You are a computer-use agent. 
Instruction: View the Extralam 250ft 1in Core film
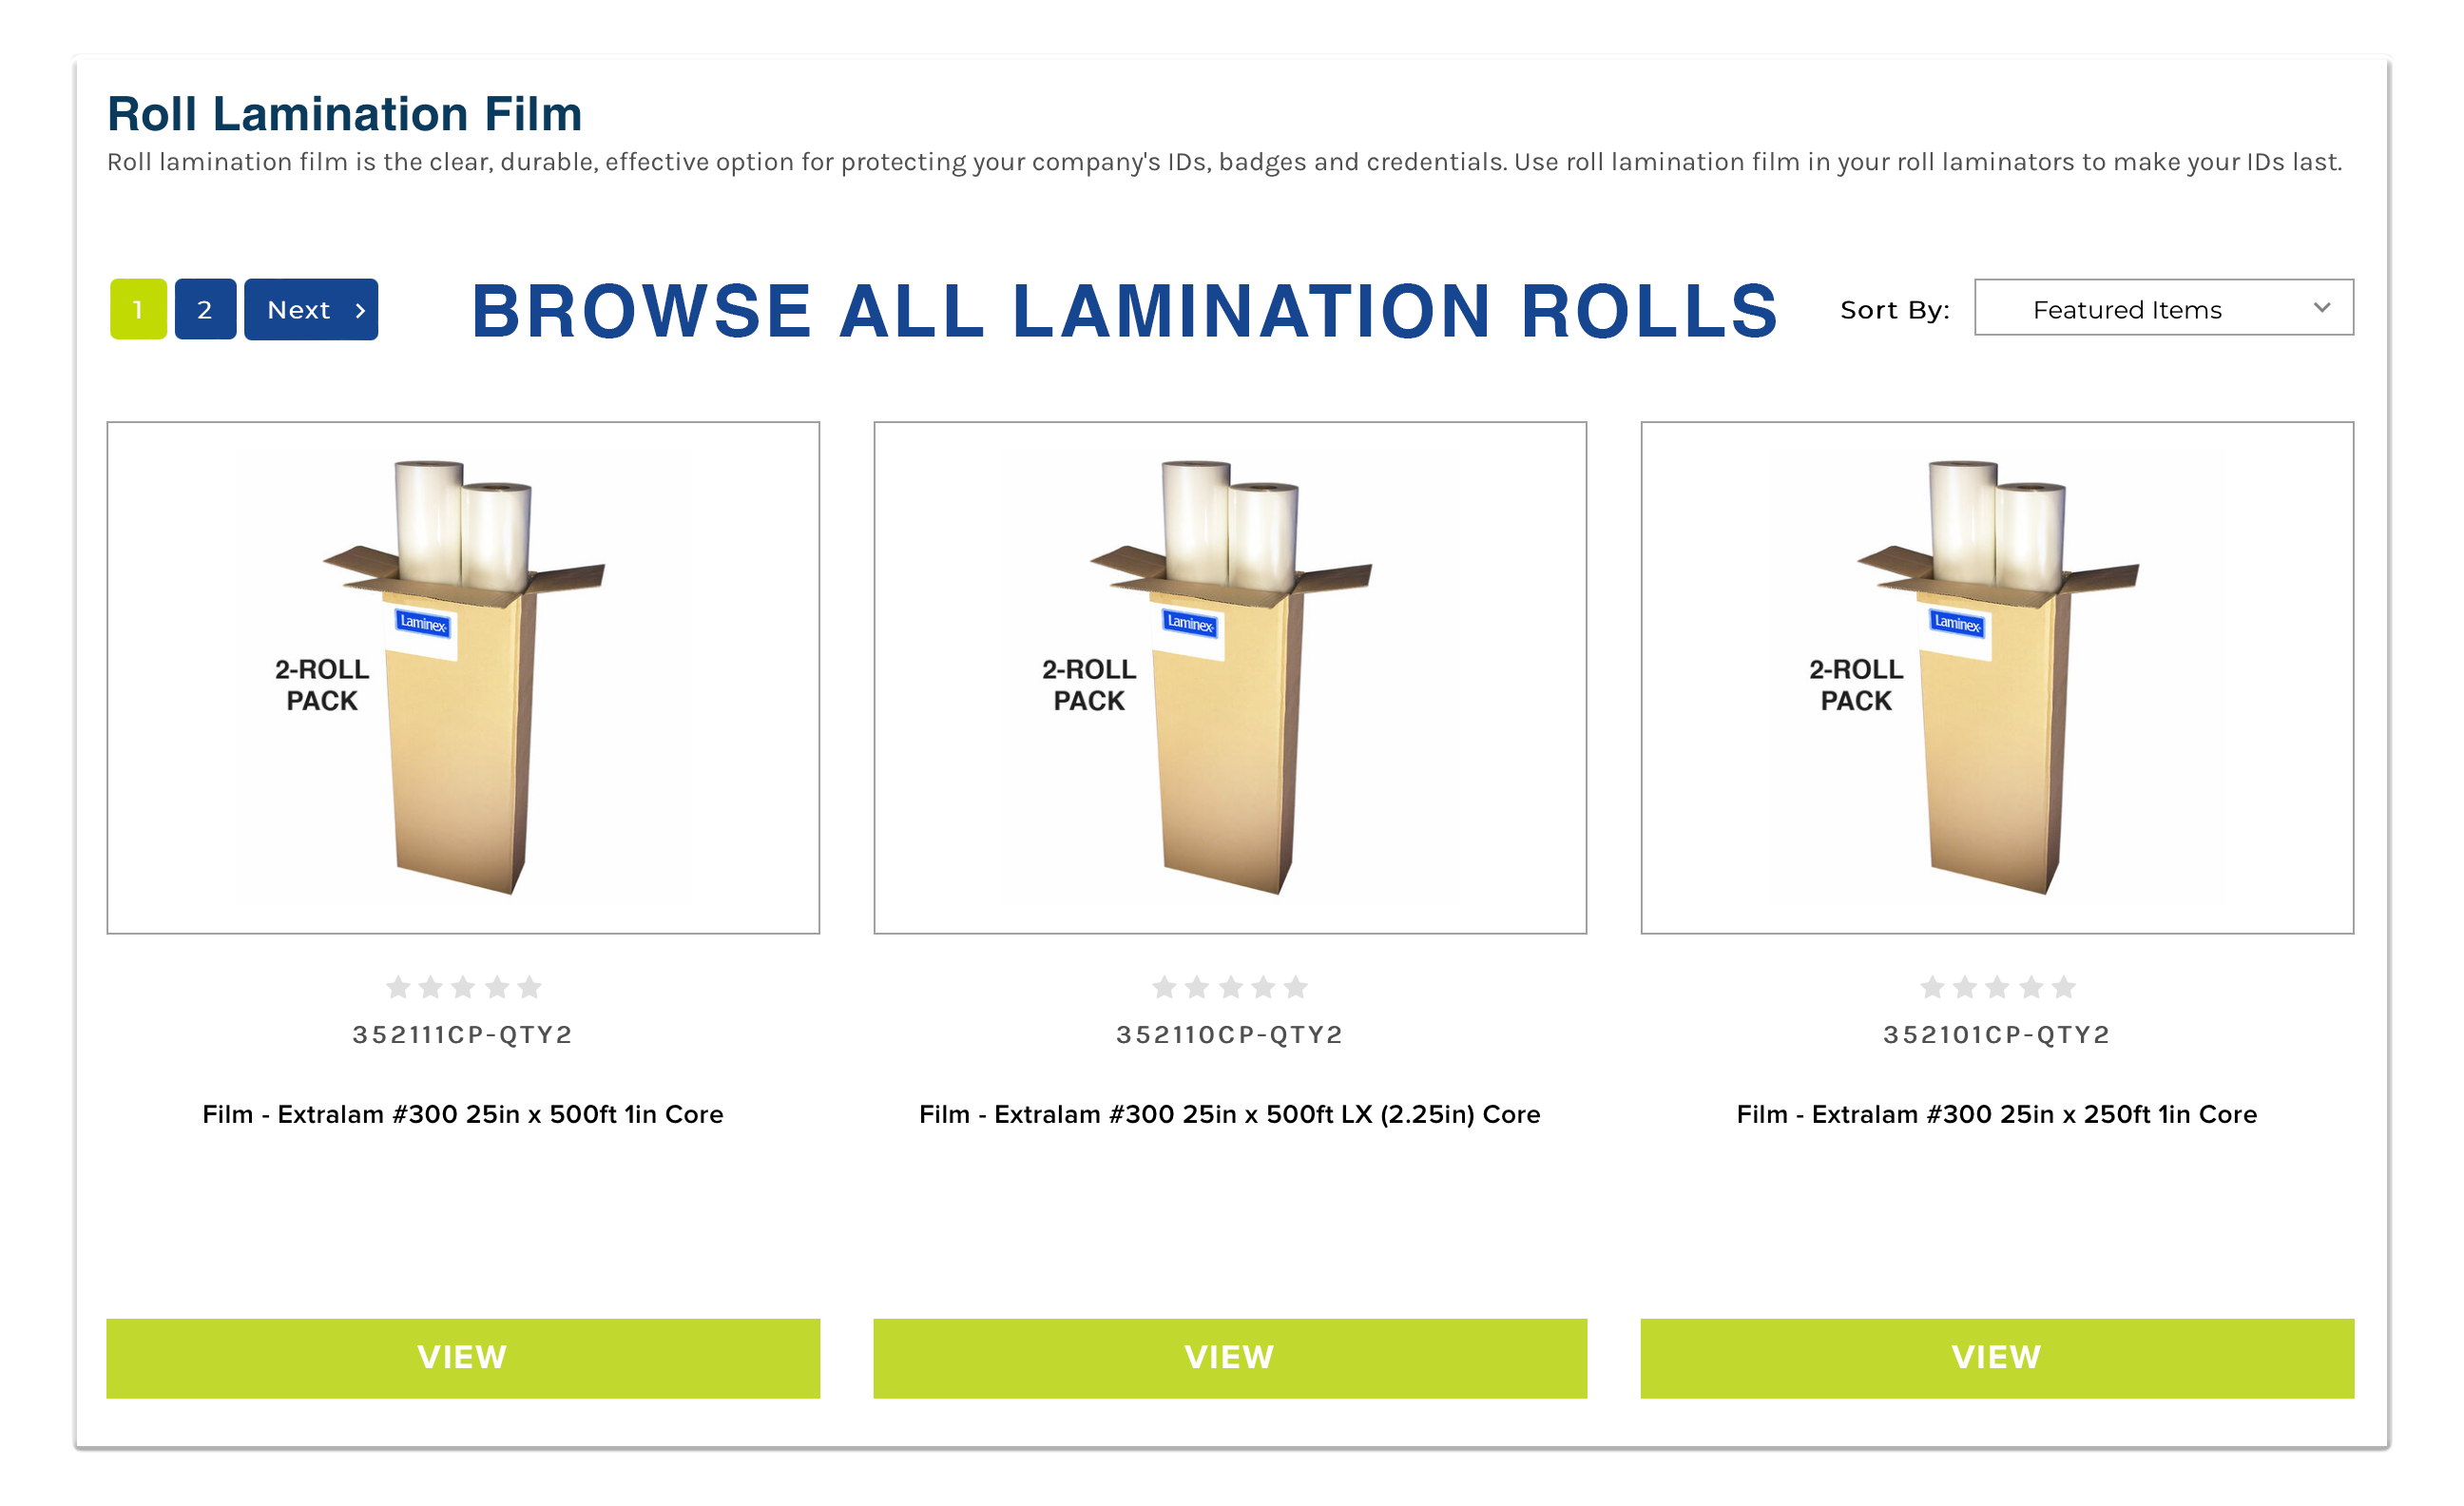coord(1996,1357)
